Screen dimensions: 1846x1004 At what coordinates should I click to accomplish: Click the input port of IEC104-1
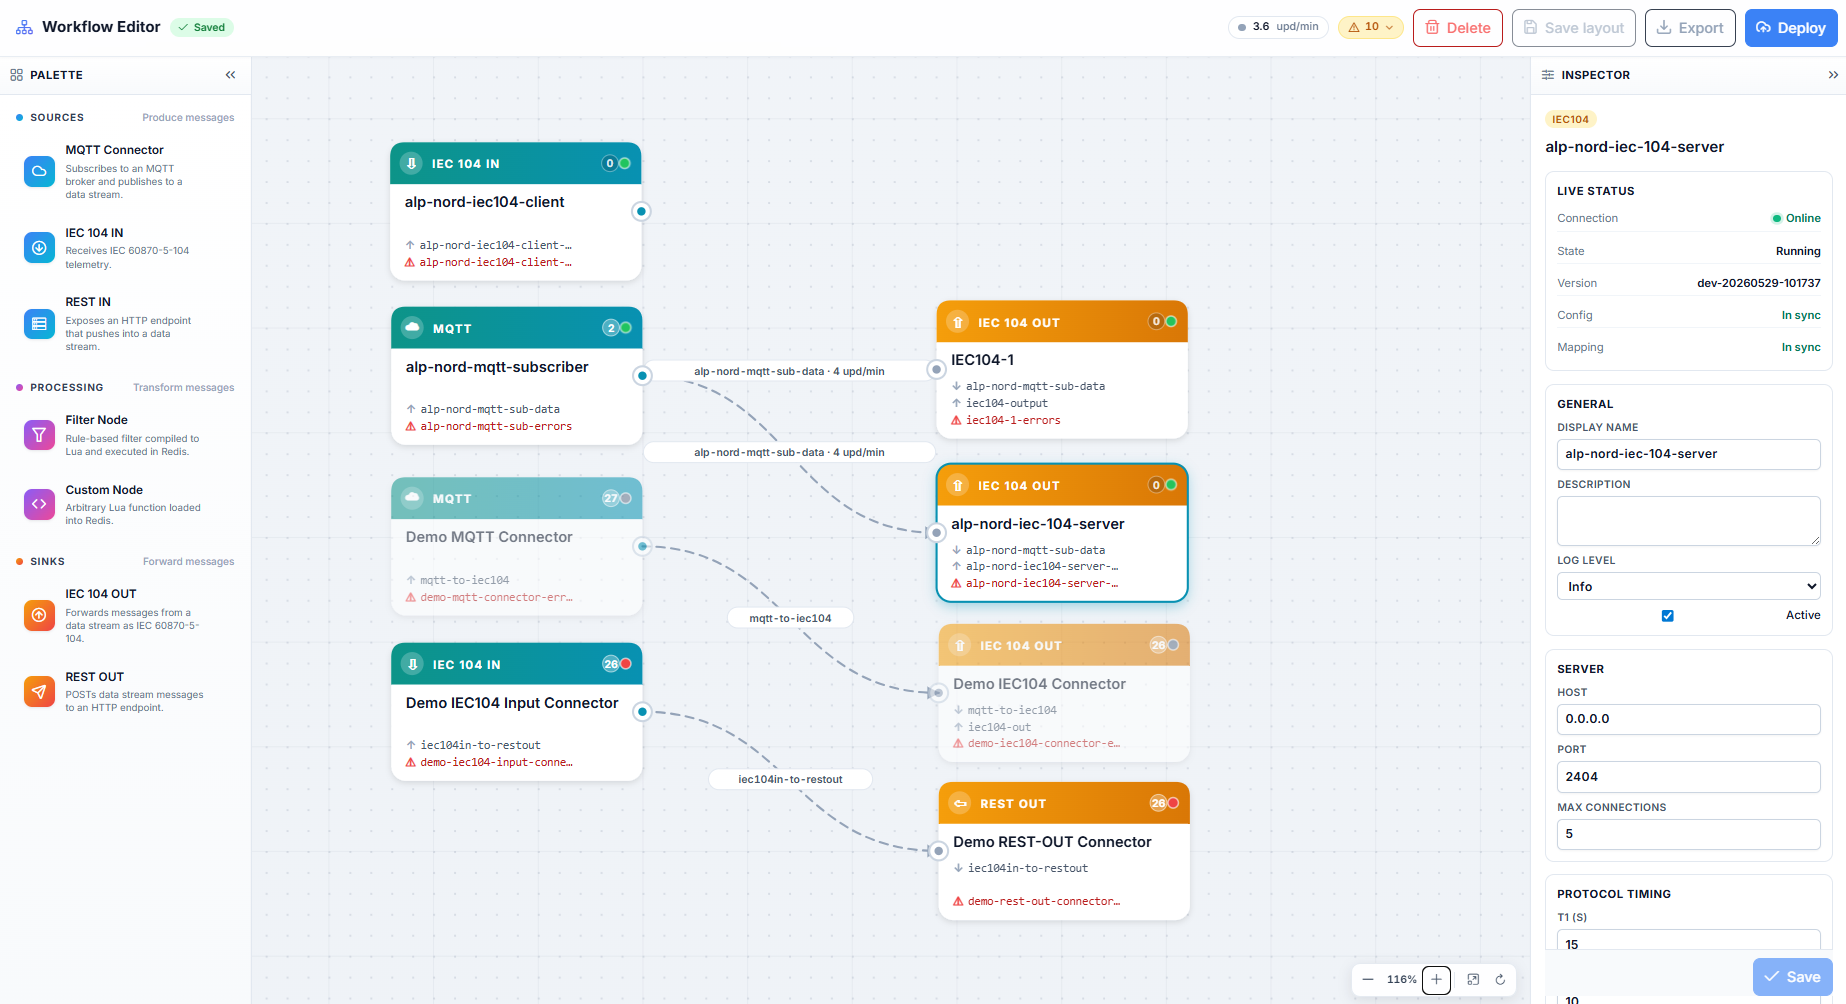936,369
